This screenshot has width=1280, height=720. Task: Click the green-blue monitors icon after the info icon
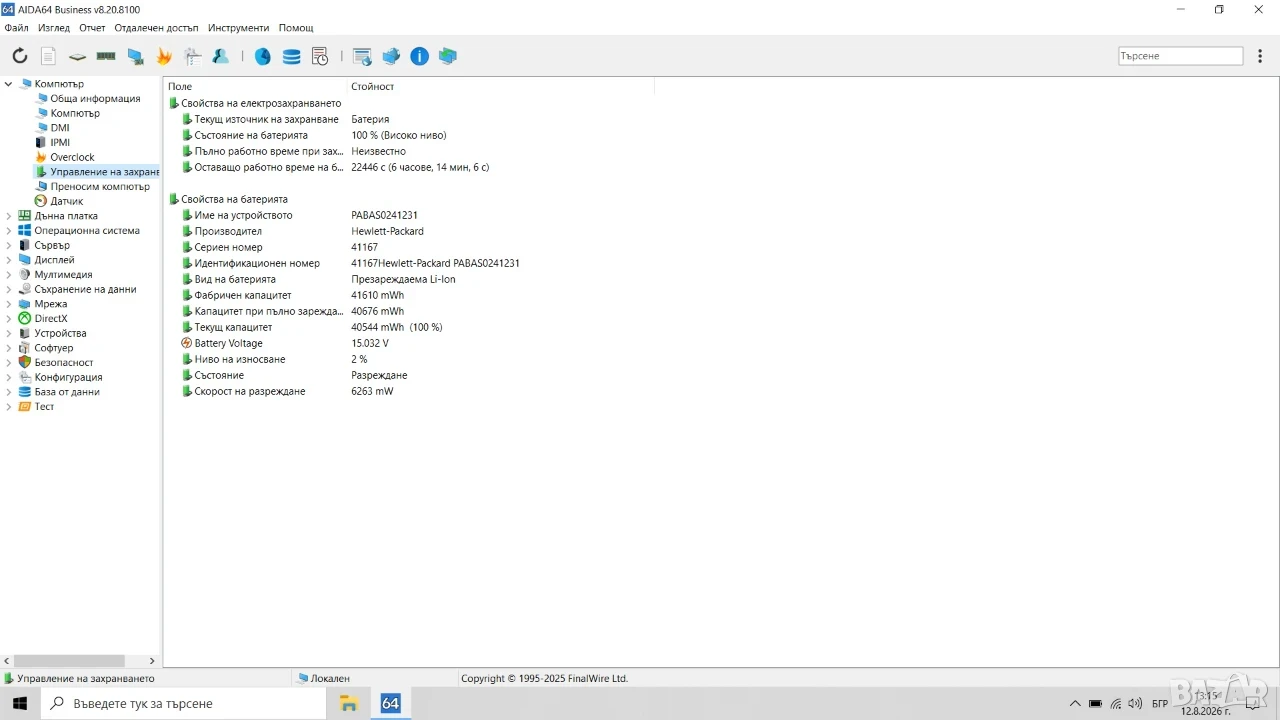(448, 56)
